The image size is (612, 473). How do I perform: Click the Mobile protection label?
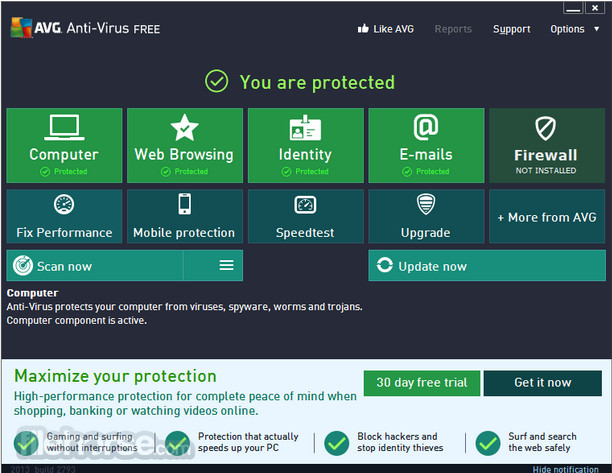click(184, 233)
